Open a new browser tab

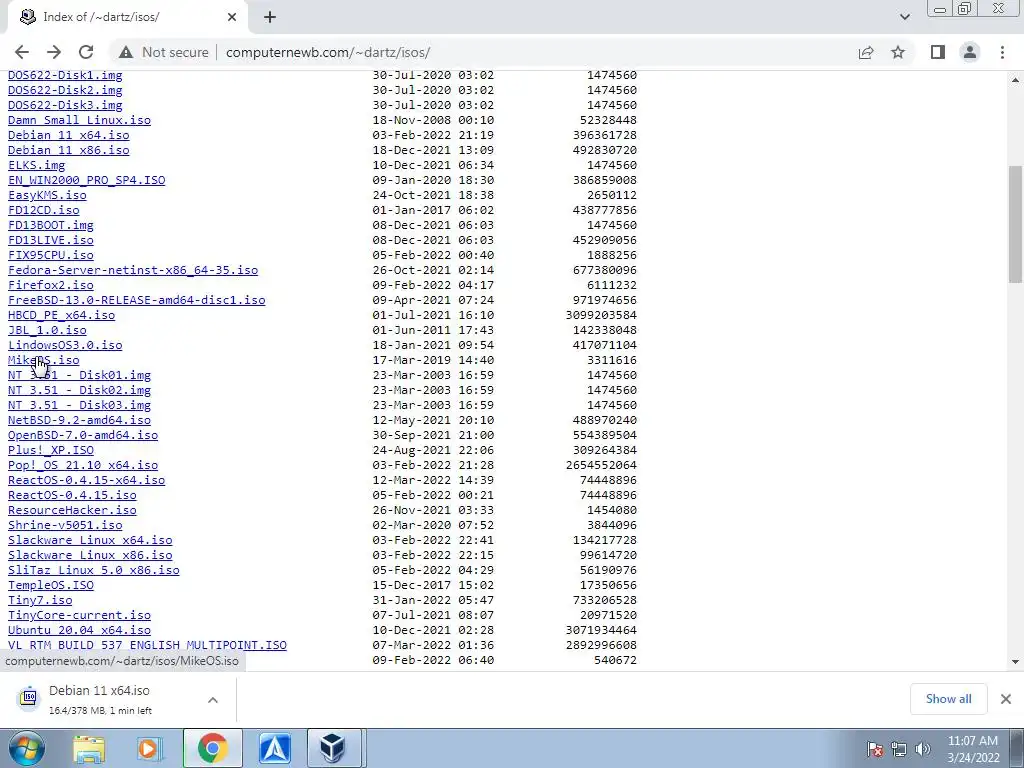[270, 17]
